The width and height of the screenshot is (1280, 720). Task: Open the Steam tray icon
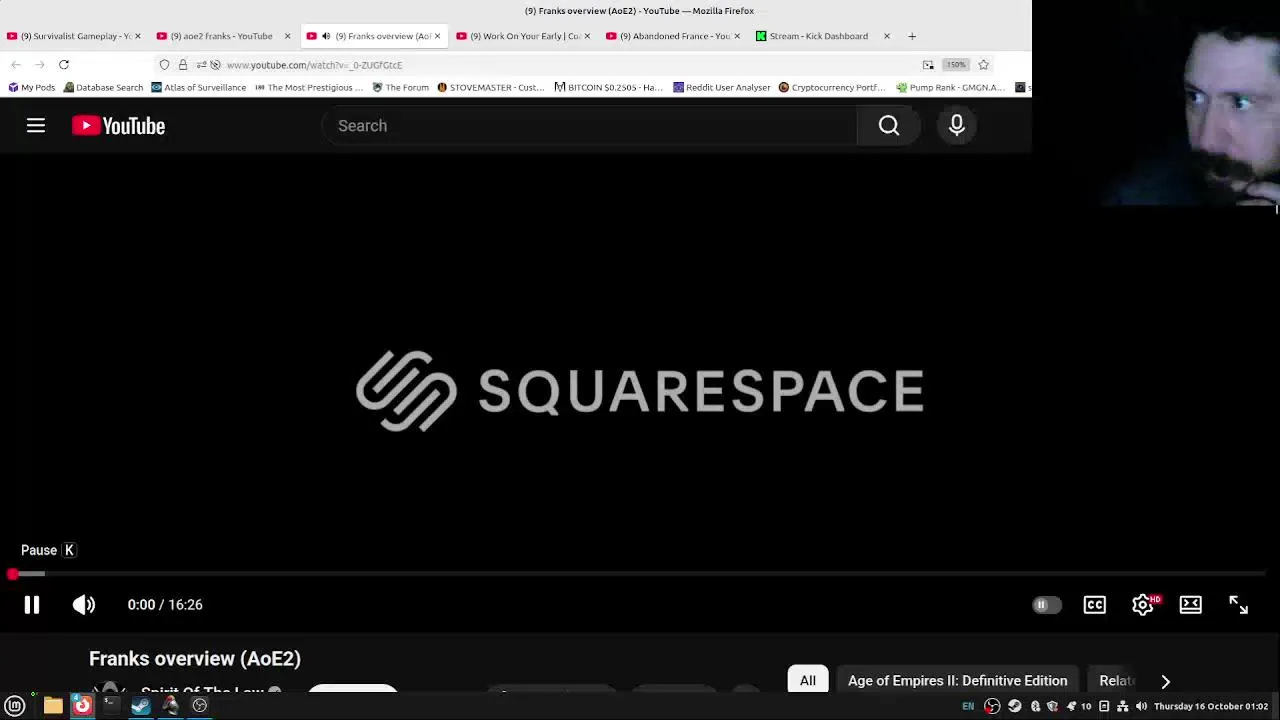pos(1015,706)
